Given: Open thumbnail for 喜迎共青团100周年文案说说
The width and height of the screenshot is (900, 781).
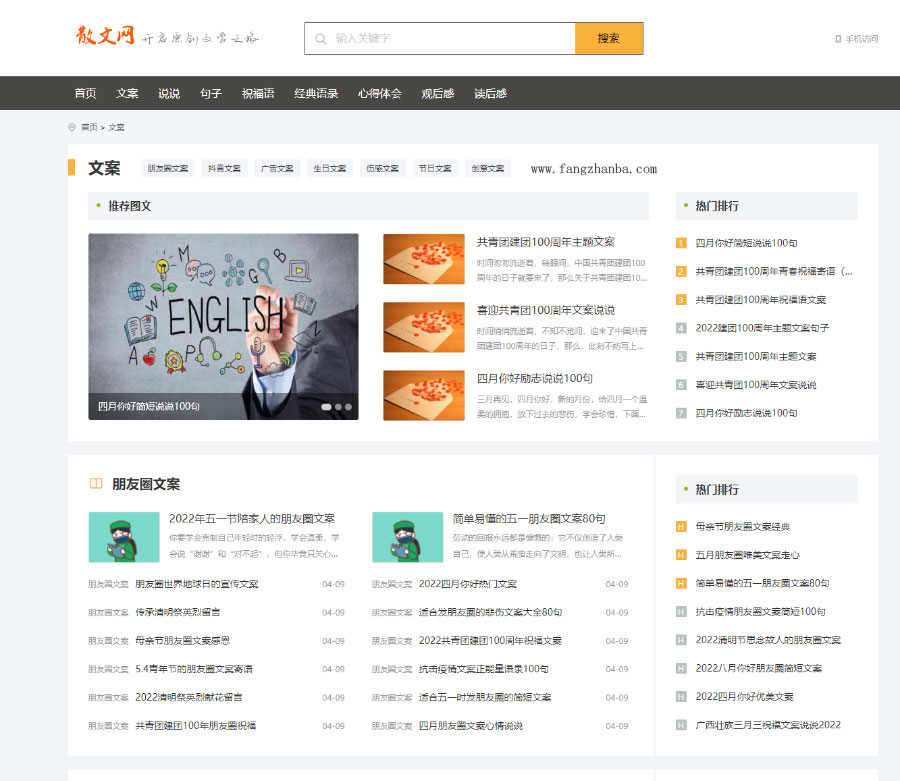Looking at the screenshot, I should click(x=424, y=327).
